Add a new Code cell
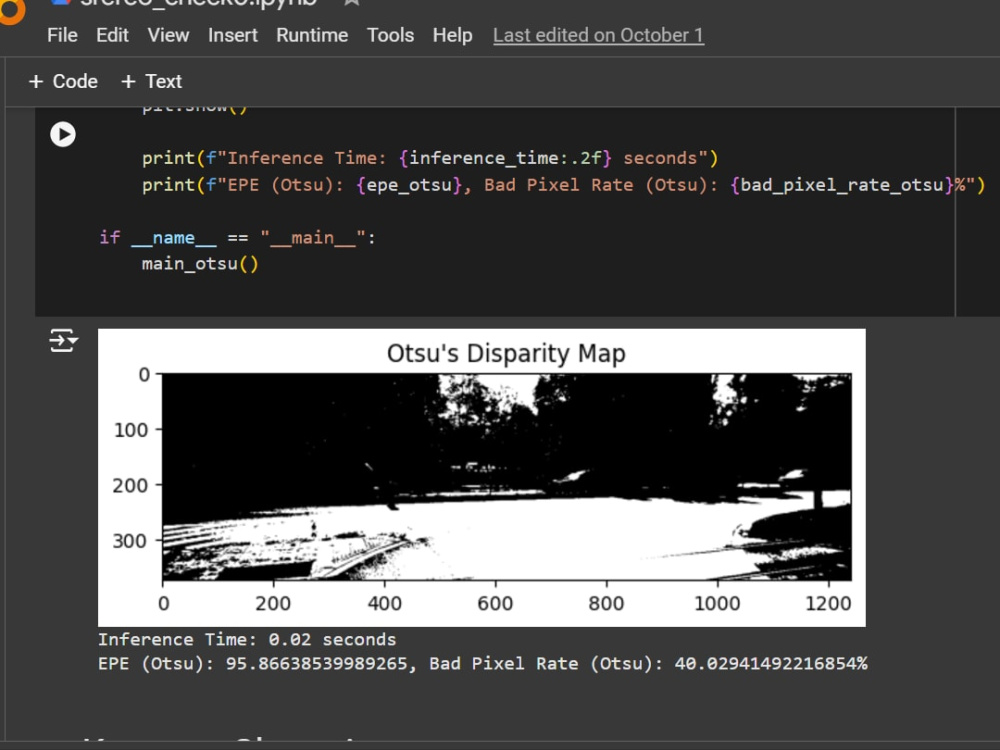1000x750 pixels. [x=63, y=82]
